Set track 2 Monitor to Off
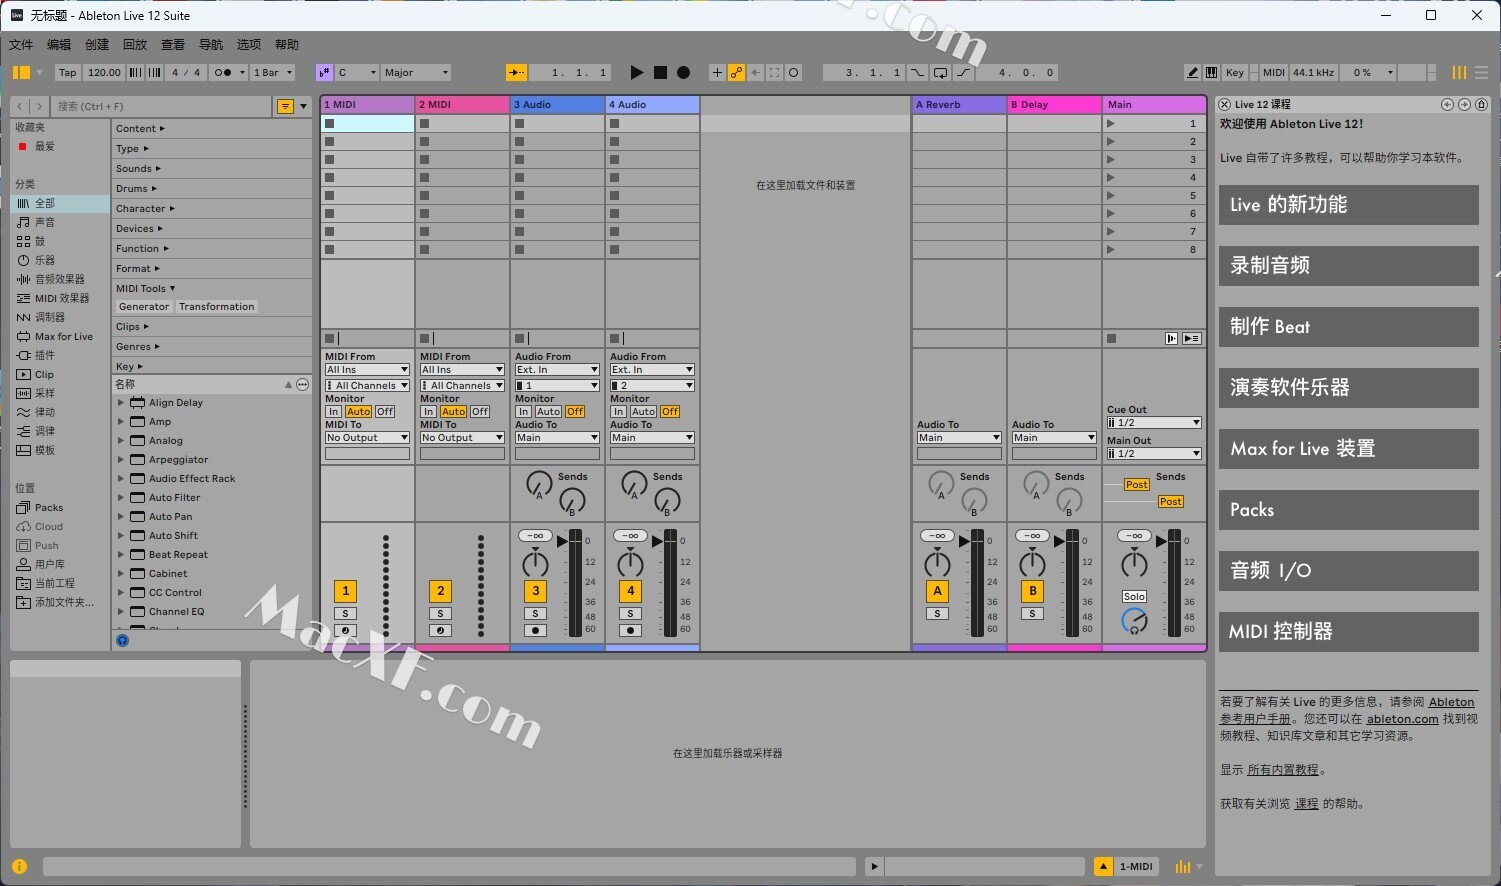1501x886 pixels. click(480, 412)
